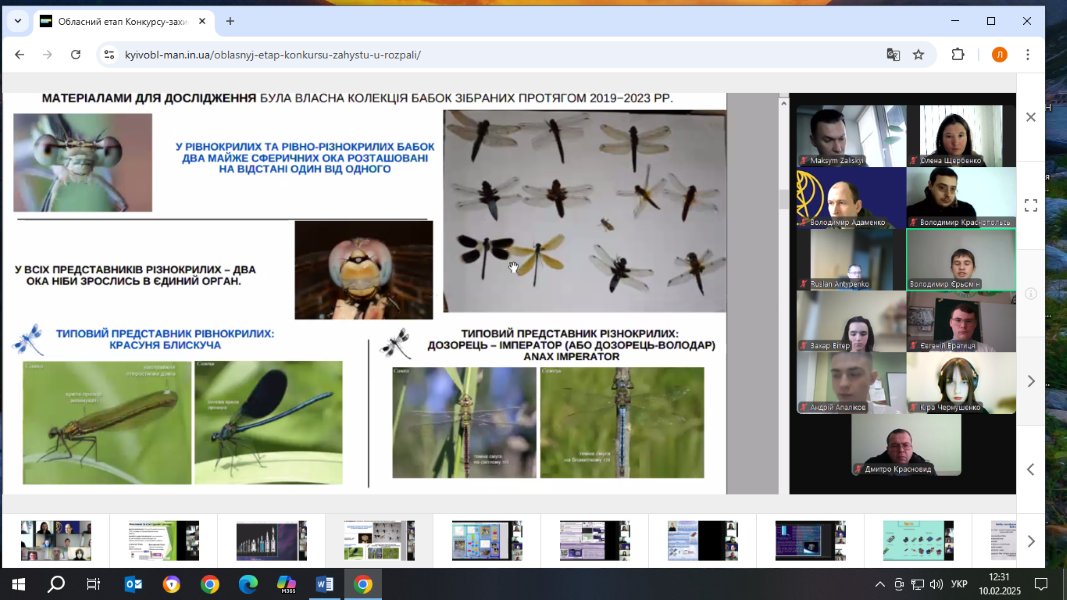Image resolution: width=1067 pixels, height=600 pixels.
Task: Go to the next image using right arrow
Action: coord(1031,381)
